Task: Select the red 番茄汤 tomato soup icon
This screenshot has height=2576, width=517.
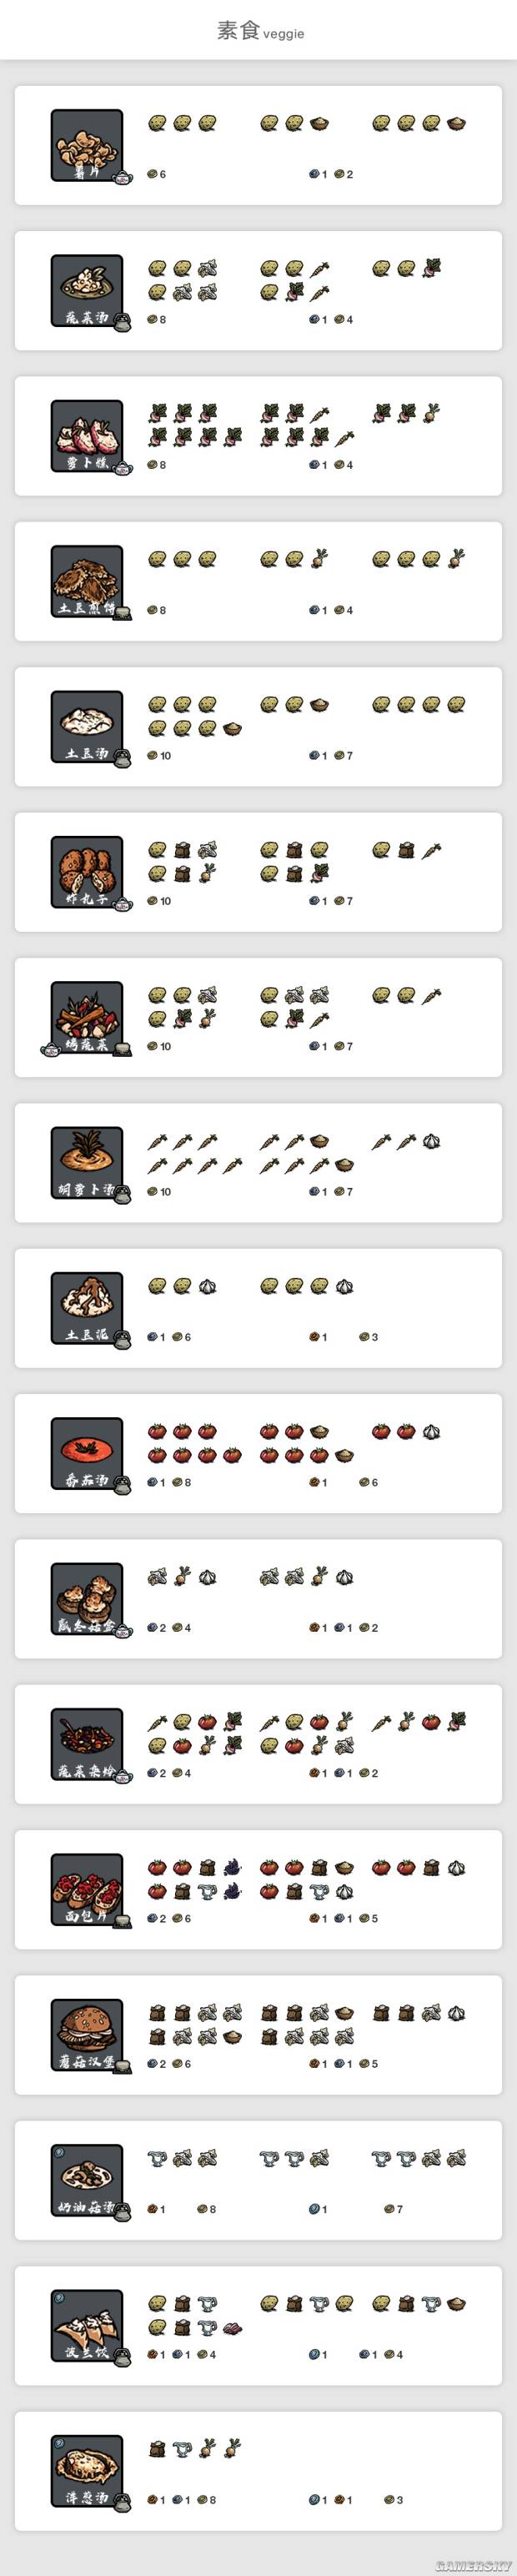Action: [x=87, y=1454]
